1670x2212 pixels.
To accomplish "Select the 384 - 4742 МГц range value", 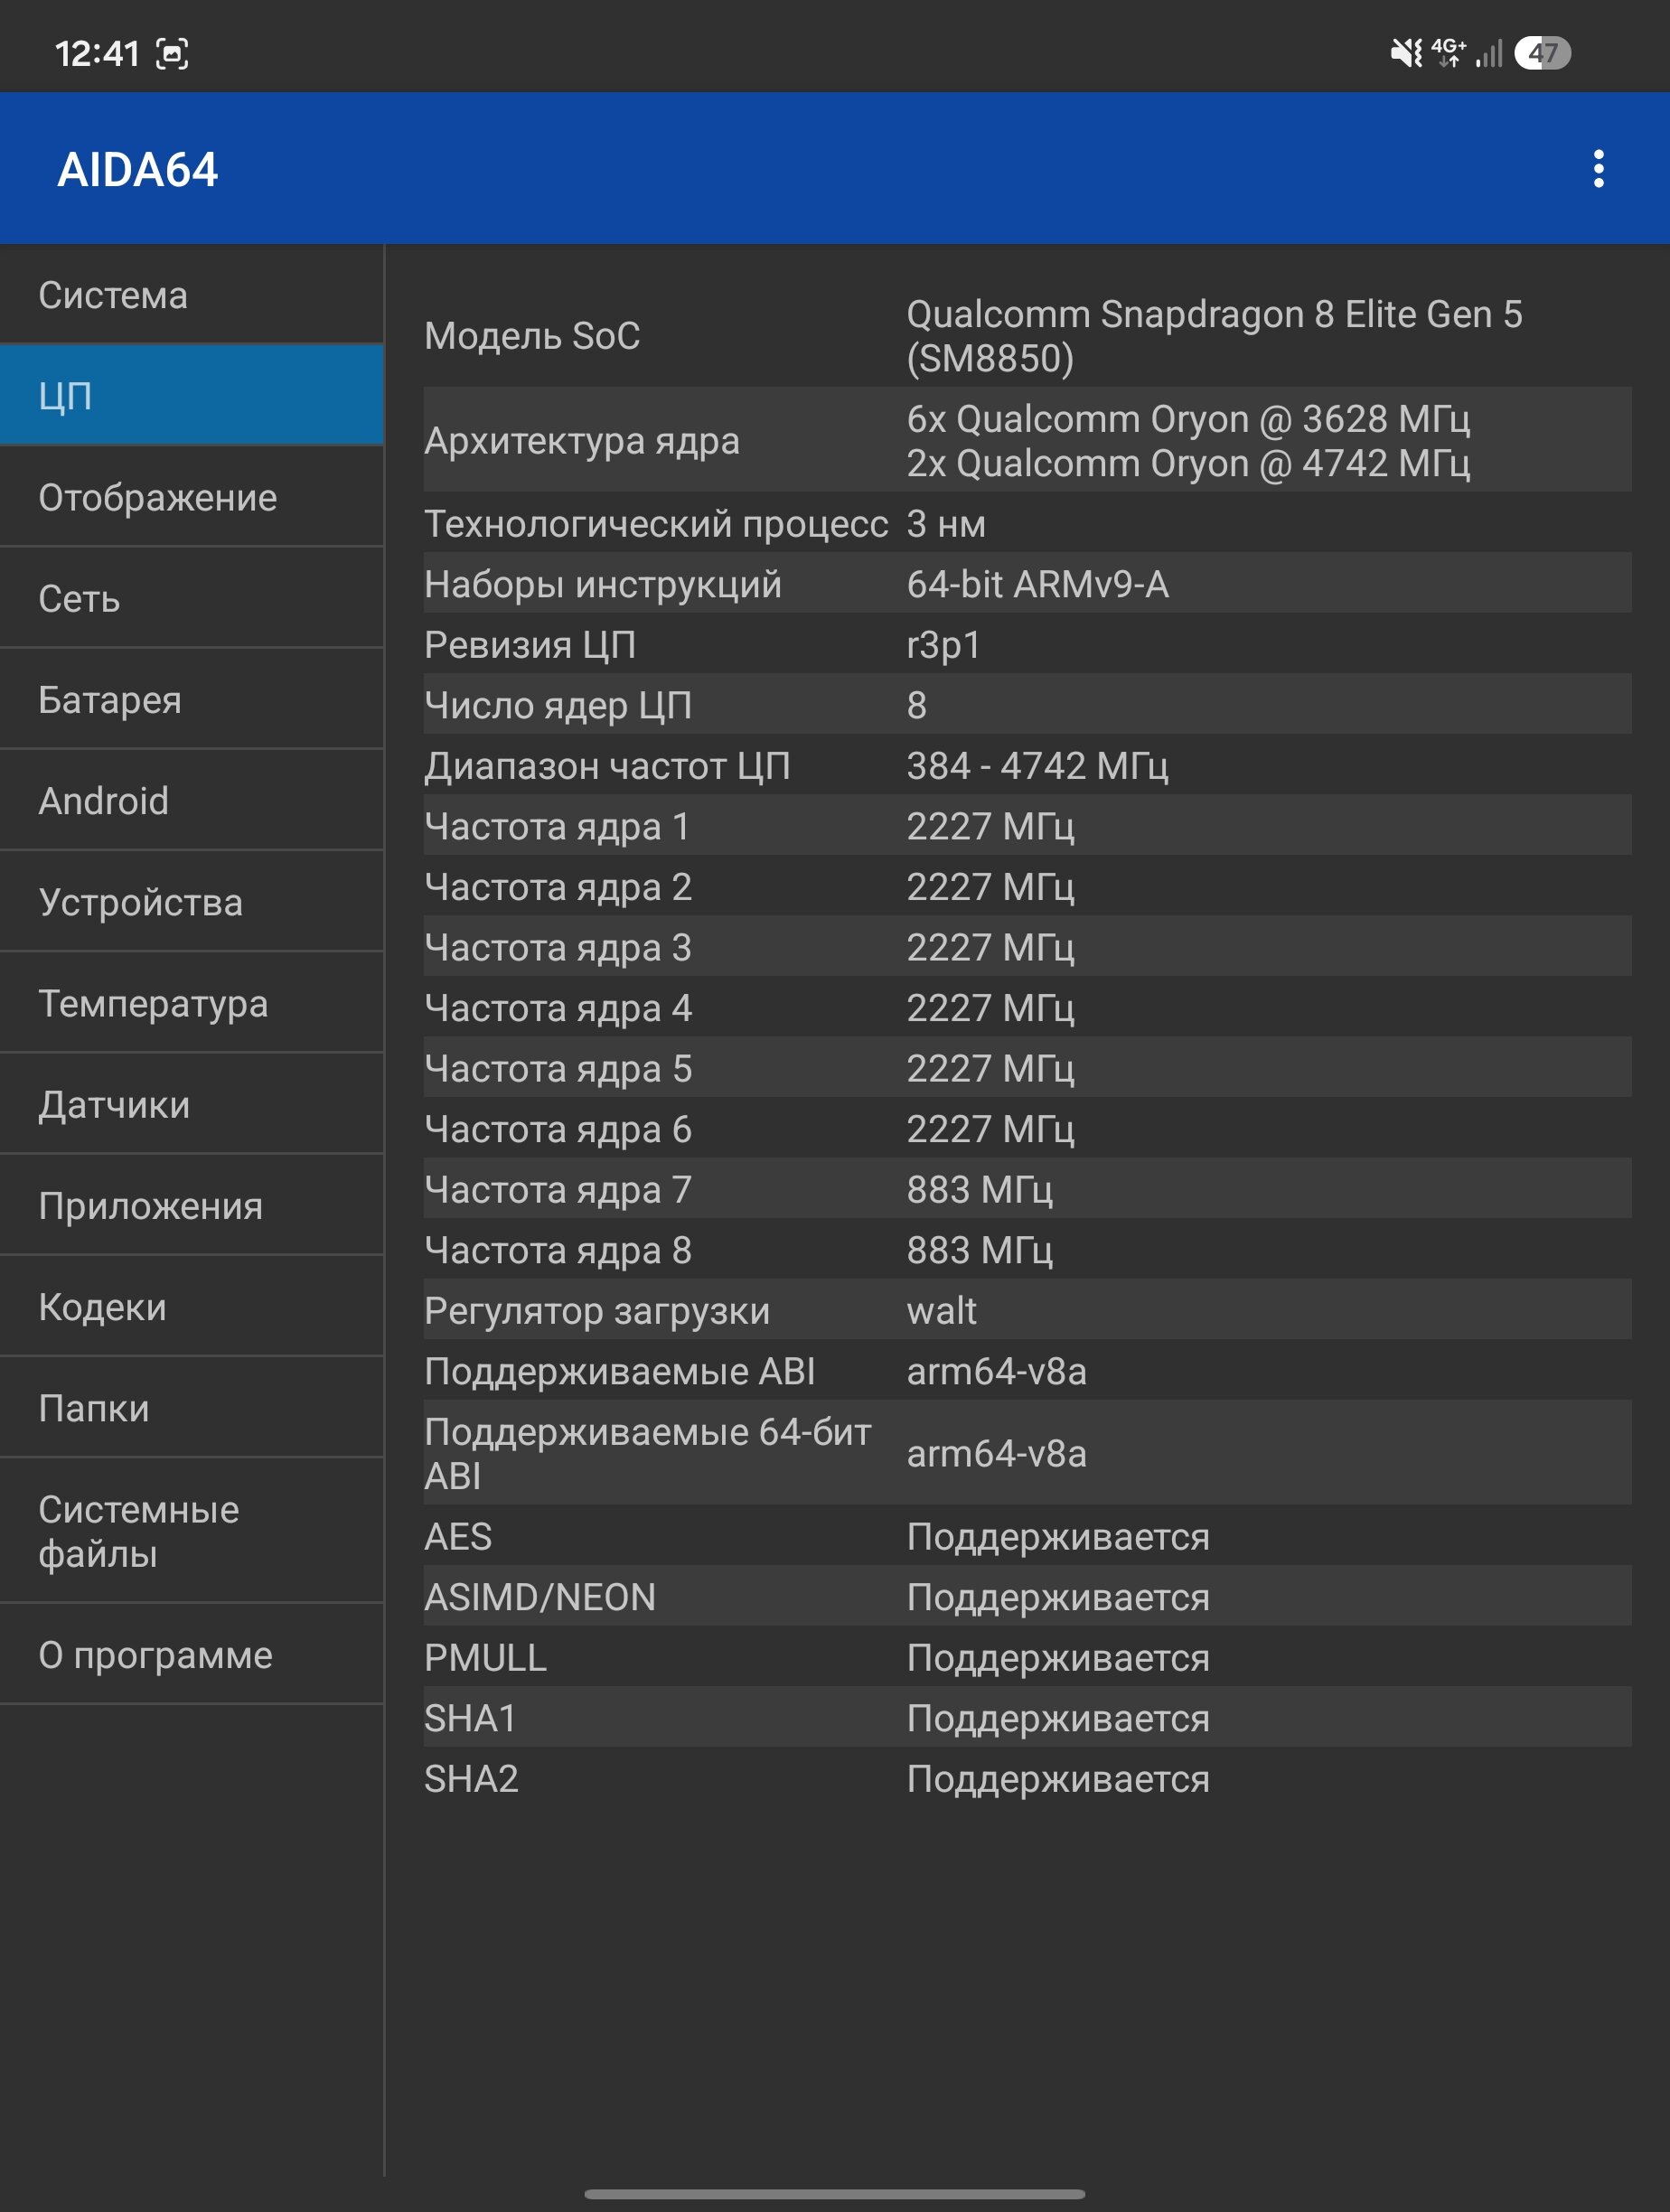I will pyautogui.click(x=1037, y=766).
